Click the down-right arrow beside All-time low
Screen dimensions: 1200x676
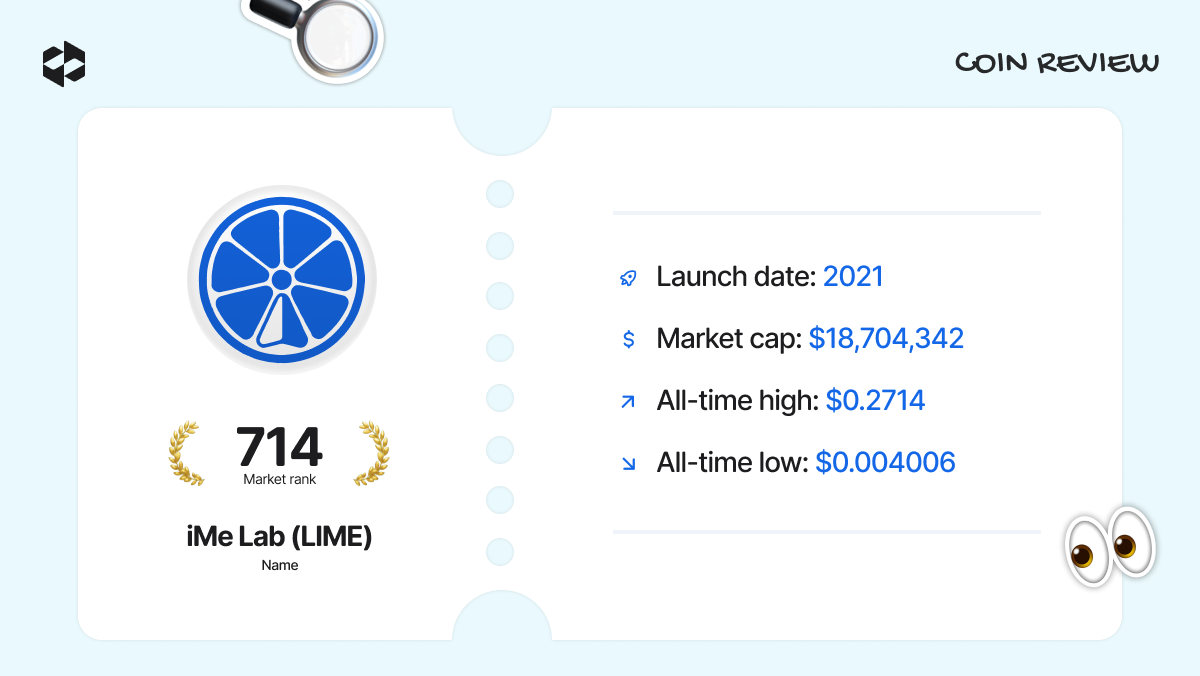pyautogui.click(x=628, y=463)
